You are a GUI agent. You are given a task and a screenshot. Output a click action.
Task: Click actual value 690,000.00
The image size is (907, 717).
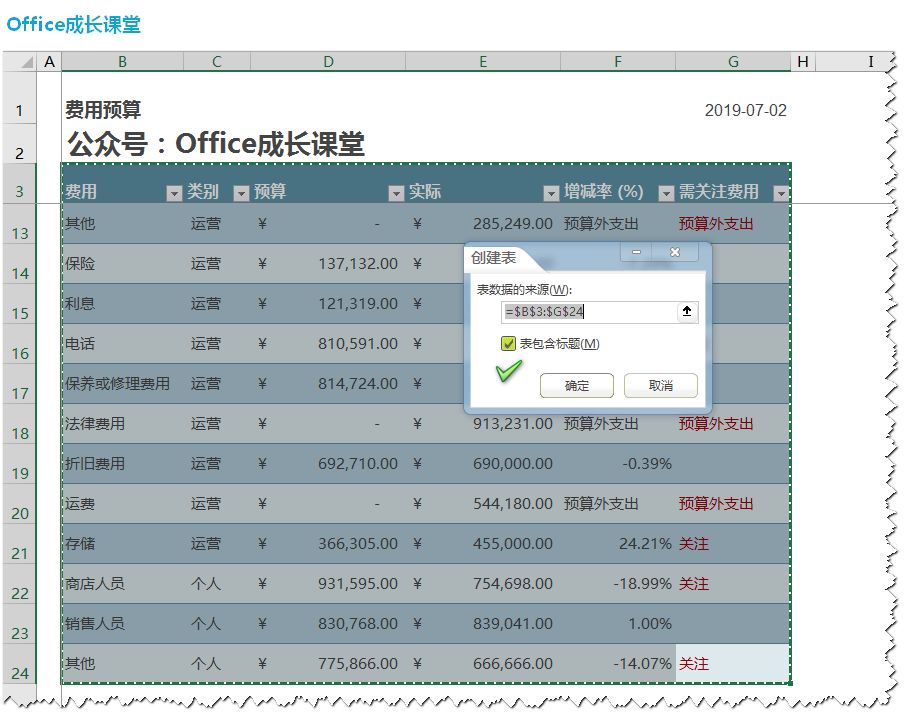click(513, 464)
